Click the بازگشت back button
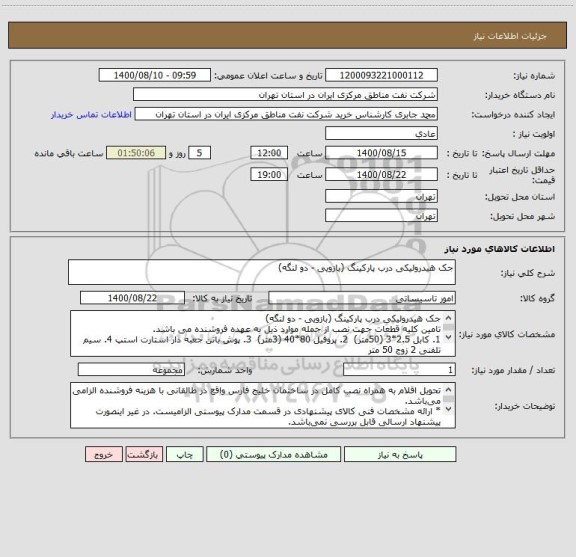The height and width of the screenshot is (557, 576). coord(144,454)
